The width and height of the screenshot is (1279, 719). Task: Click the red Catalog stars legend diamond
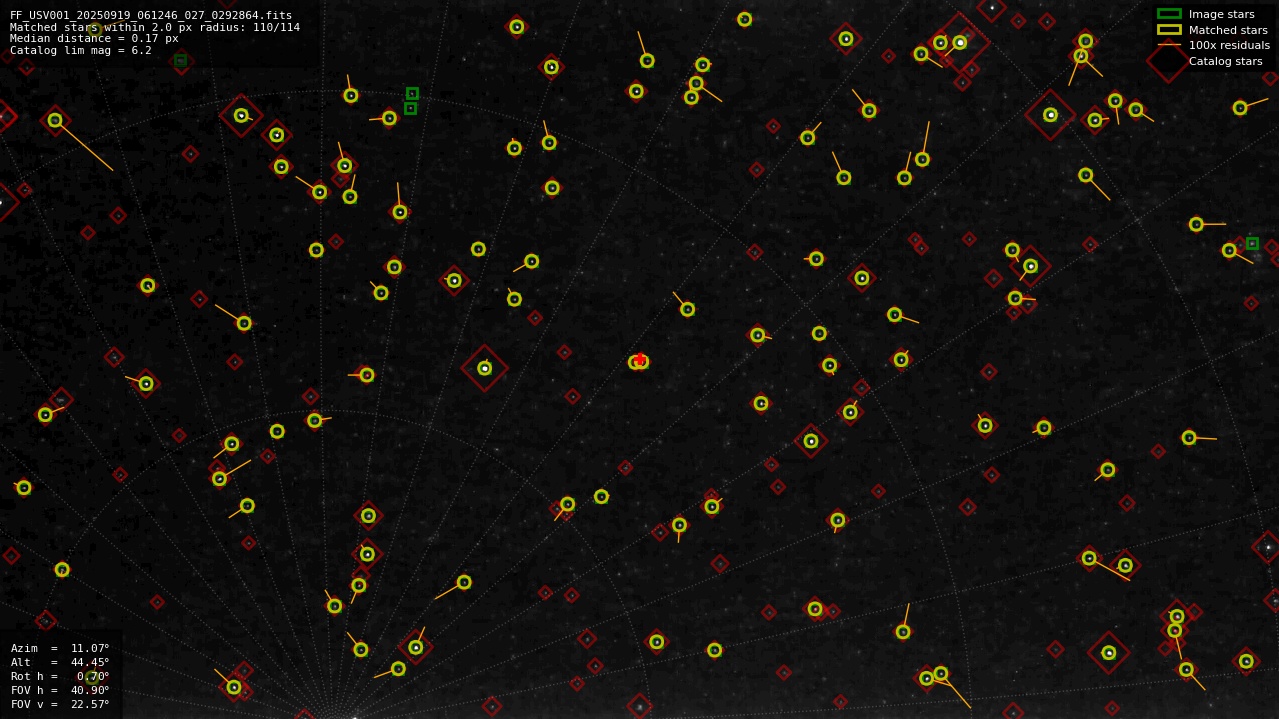[1168, 61]
